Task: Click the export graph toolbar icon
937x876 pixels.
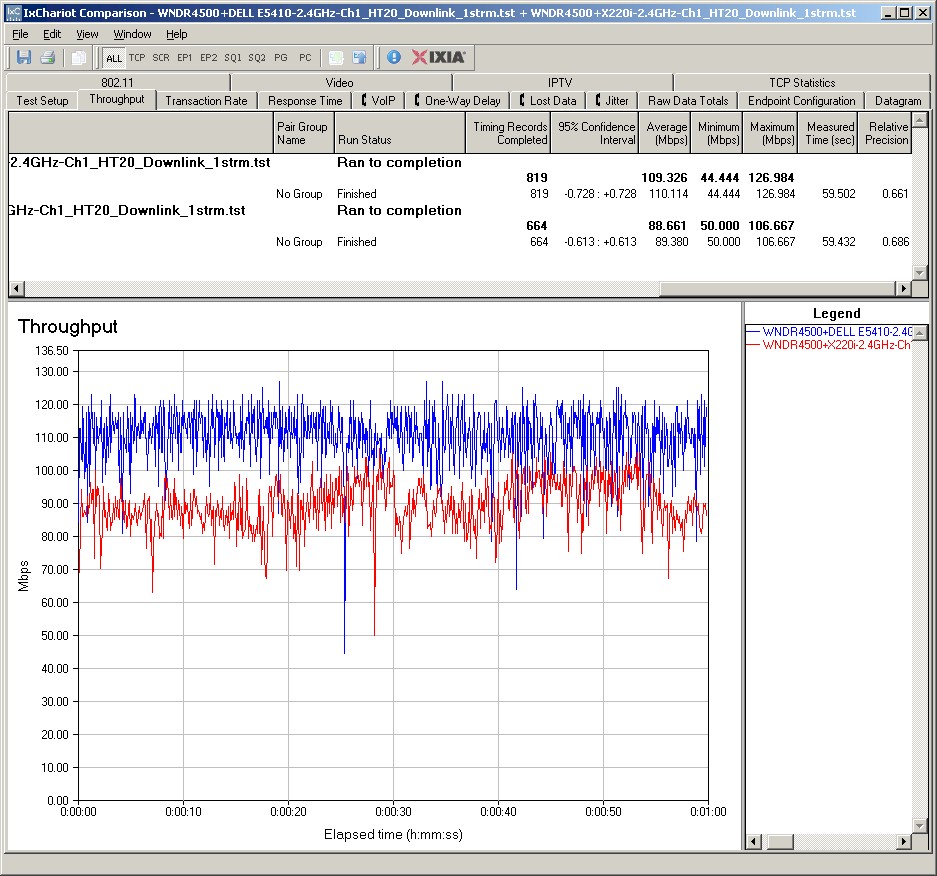Action: pos(359,57)
